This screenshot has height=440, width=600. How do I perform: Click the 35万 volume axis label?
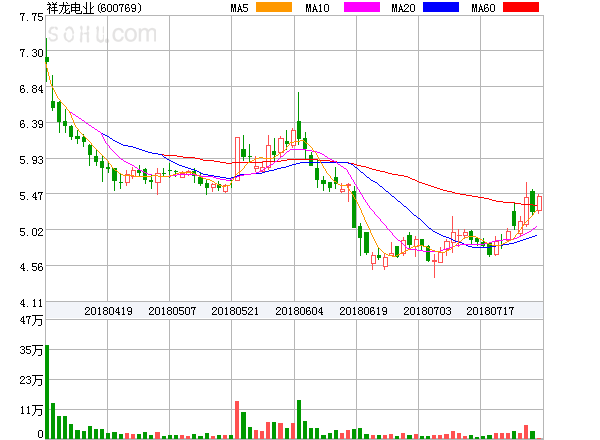31,350
